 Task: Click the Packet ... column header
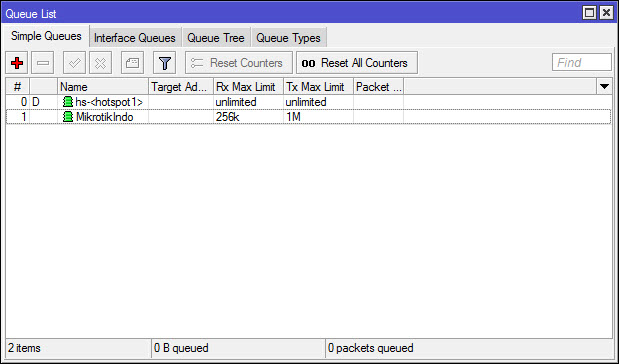pos(379,86)
